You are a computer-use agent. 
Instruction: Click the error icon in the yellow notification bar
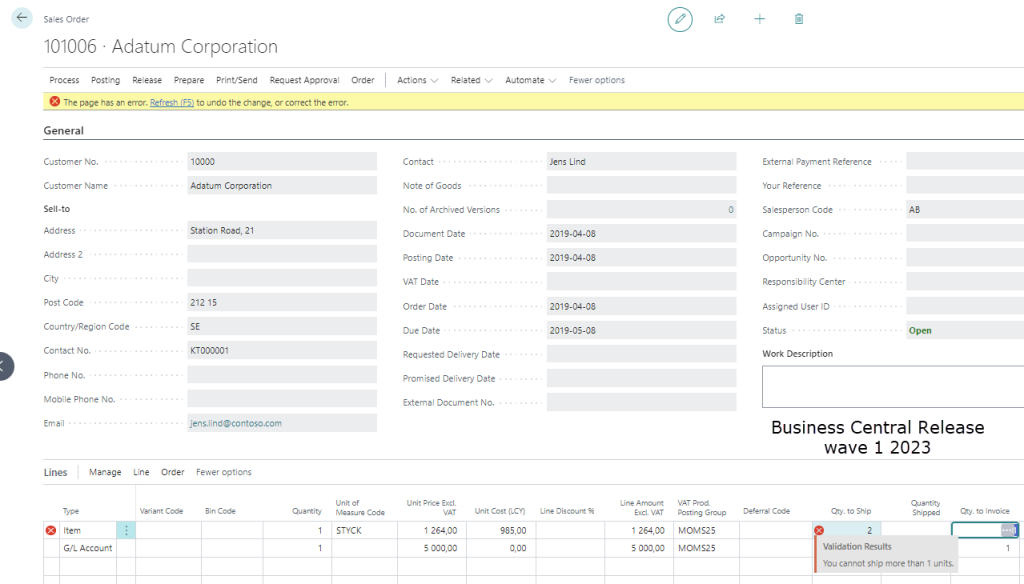pos(56,102)
